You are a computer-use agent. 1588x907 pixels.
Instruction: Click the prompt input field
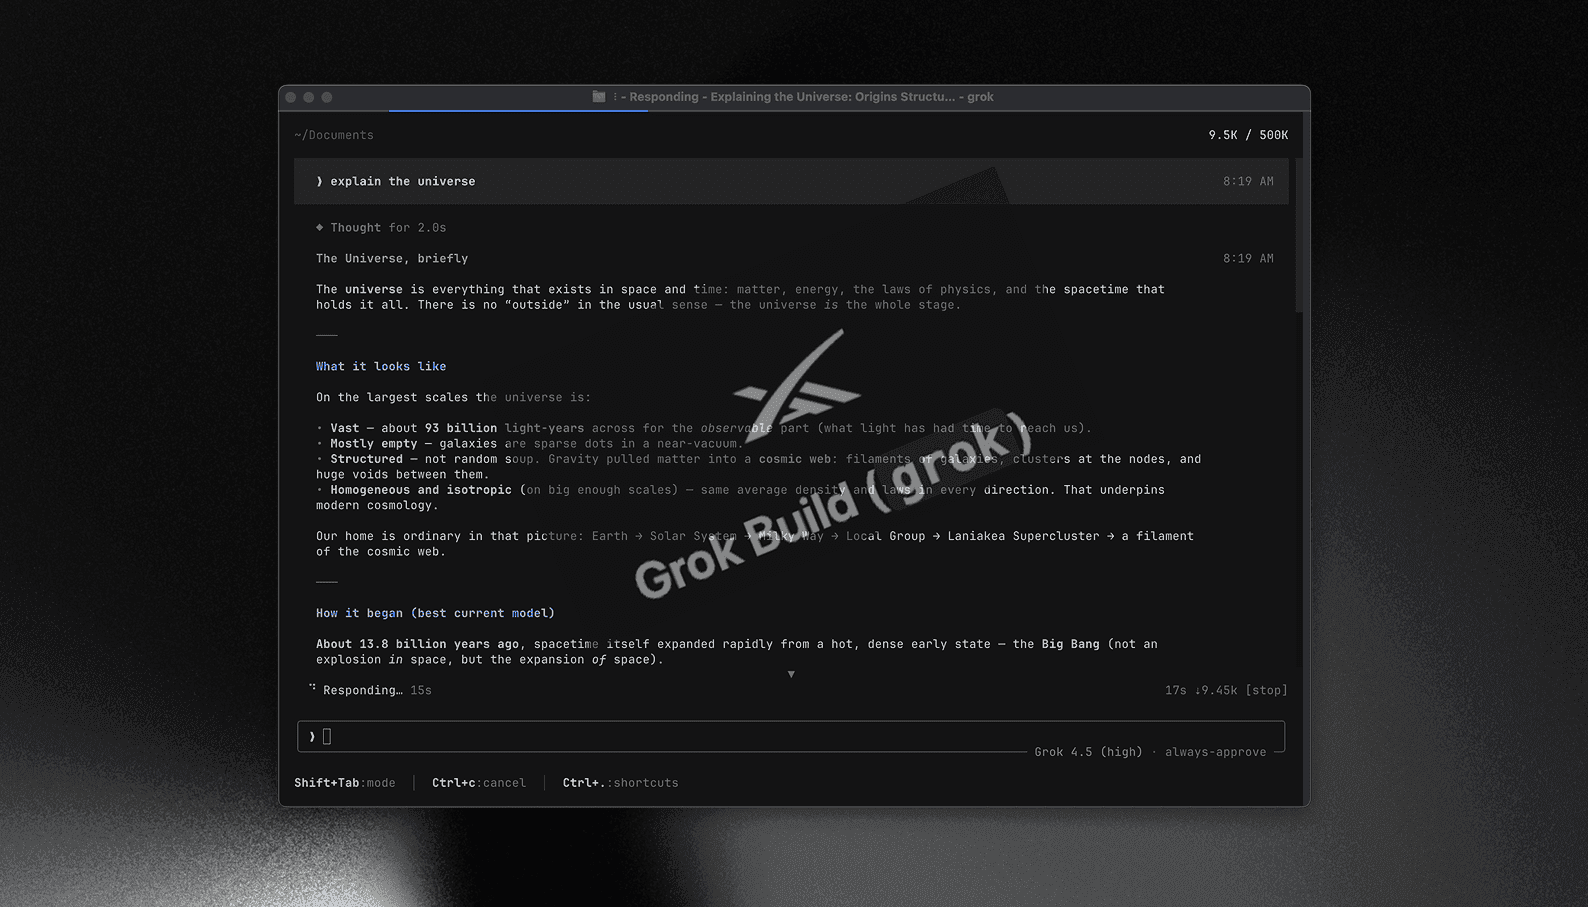pyautogui.click(x=791, y=736)
